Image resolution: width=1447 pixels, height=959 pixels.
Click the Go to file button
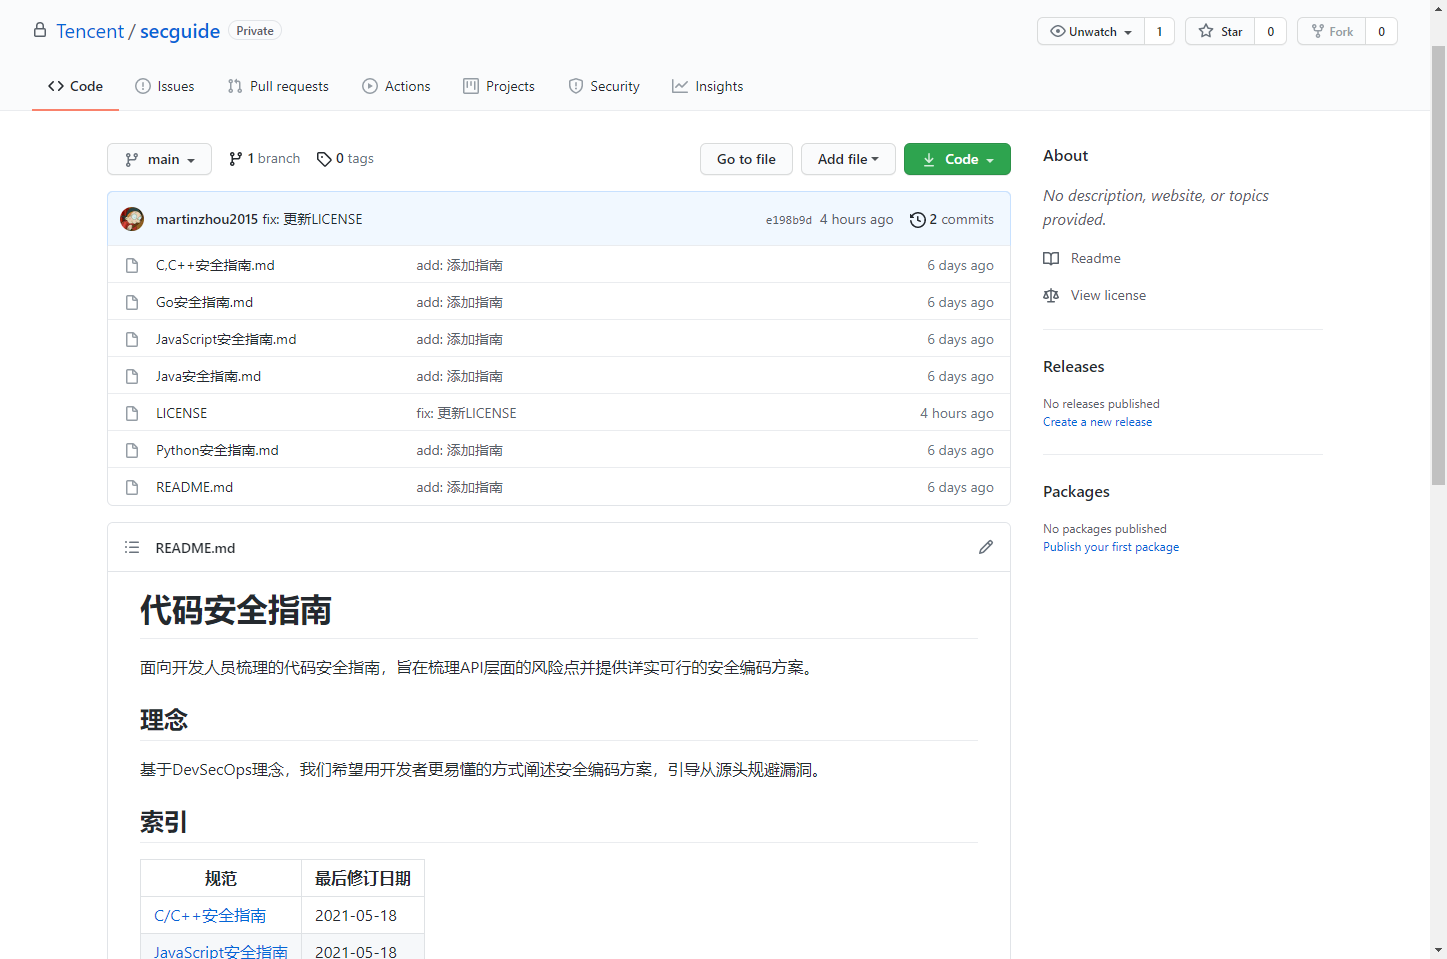[746, 159]
